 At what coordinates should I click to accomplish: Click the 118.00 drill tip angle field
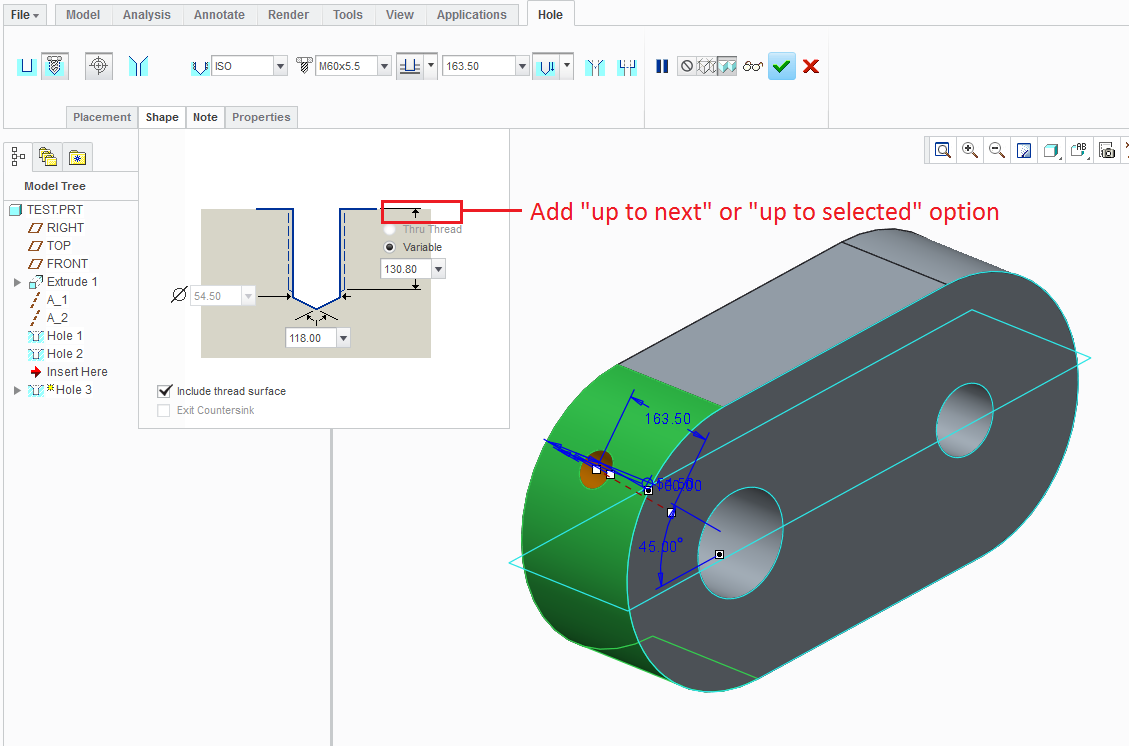tap(310, 338)
